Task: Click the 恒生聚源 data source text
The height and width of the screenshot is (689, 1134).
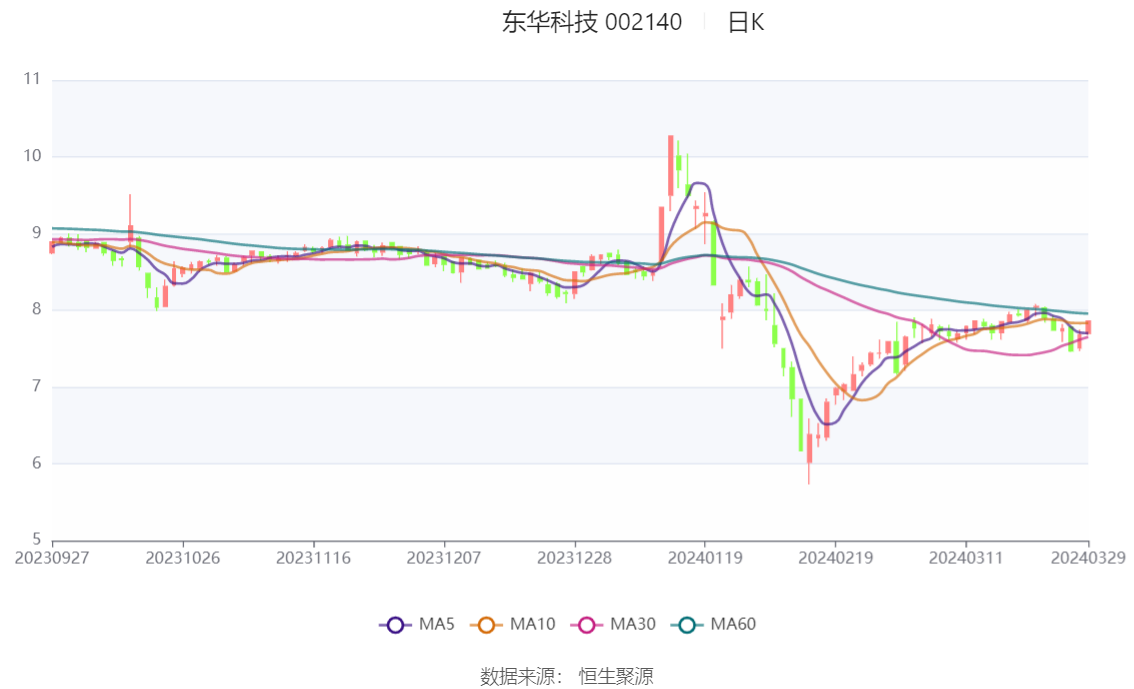Action: (x=616, y=677)
